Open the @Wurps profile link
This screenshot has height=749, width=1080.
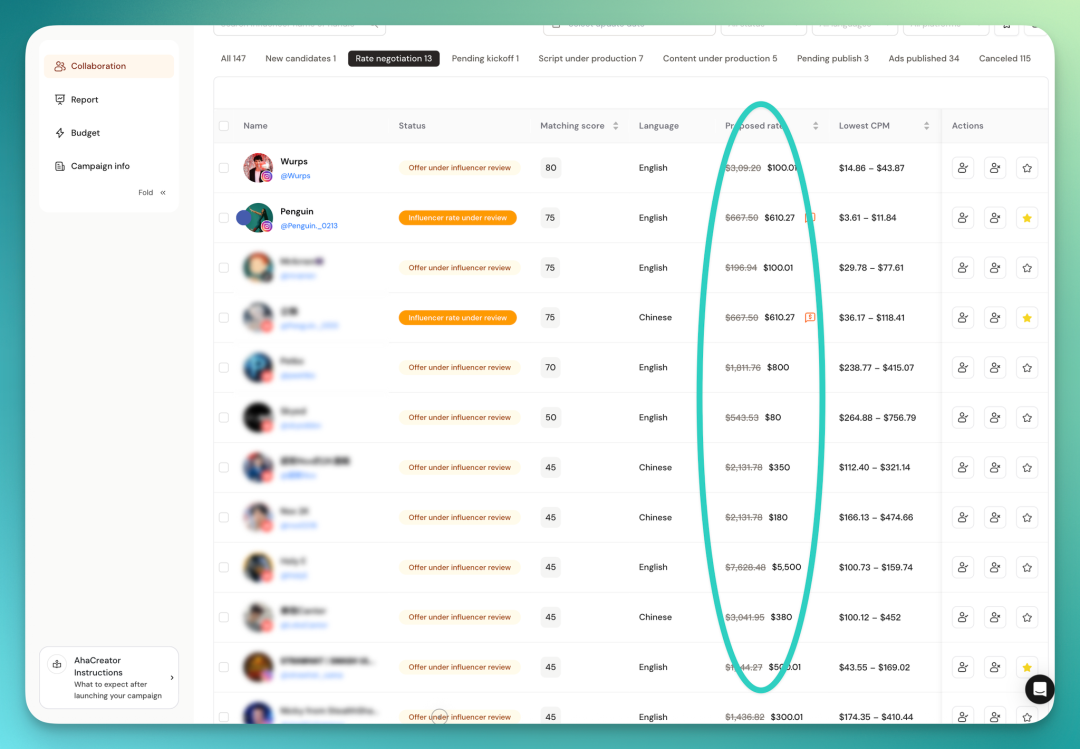point(295,176)
